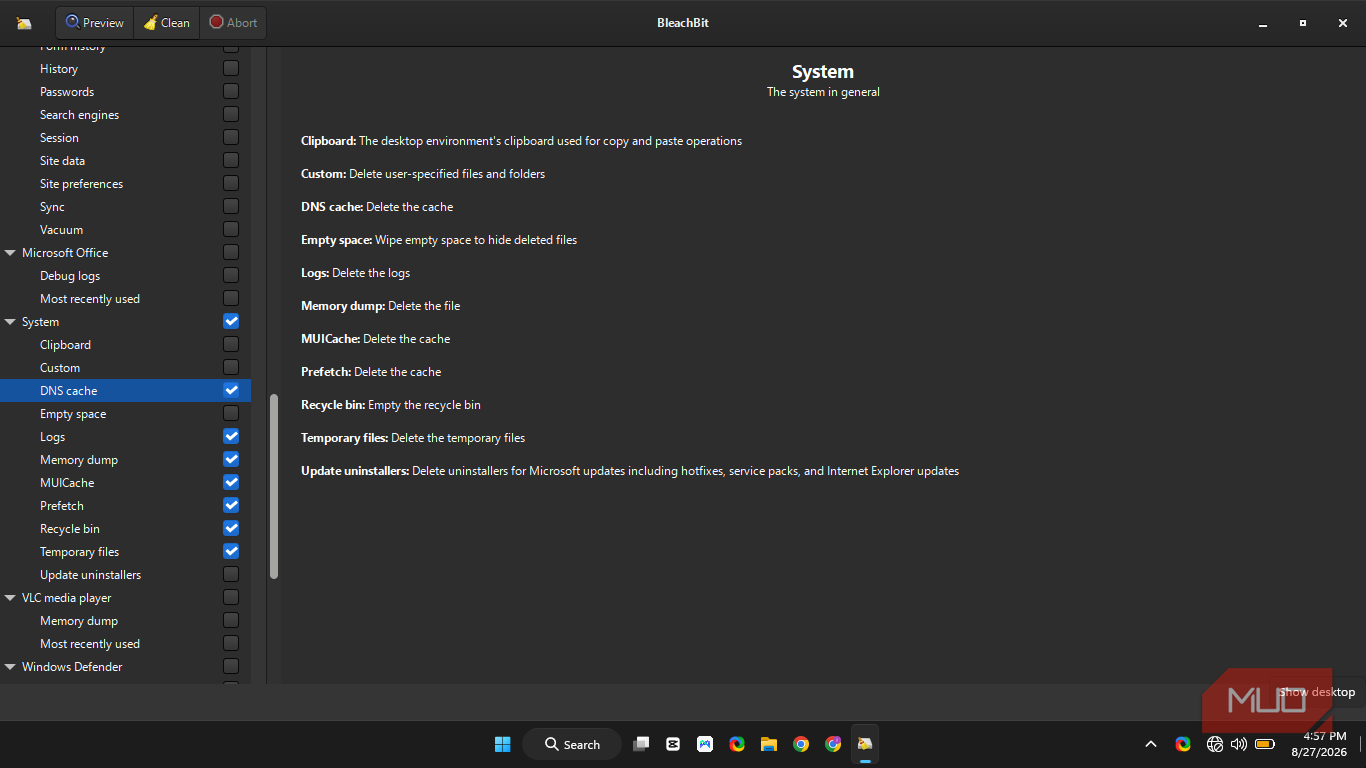Select the Recycle bin tree row
Image resolution: width=1366 pixels, height=768 pixels.
tap(125, 528)
